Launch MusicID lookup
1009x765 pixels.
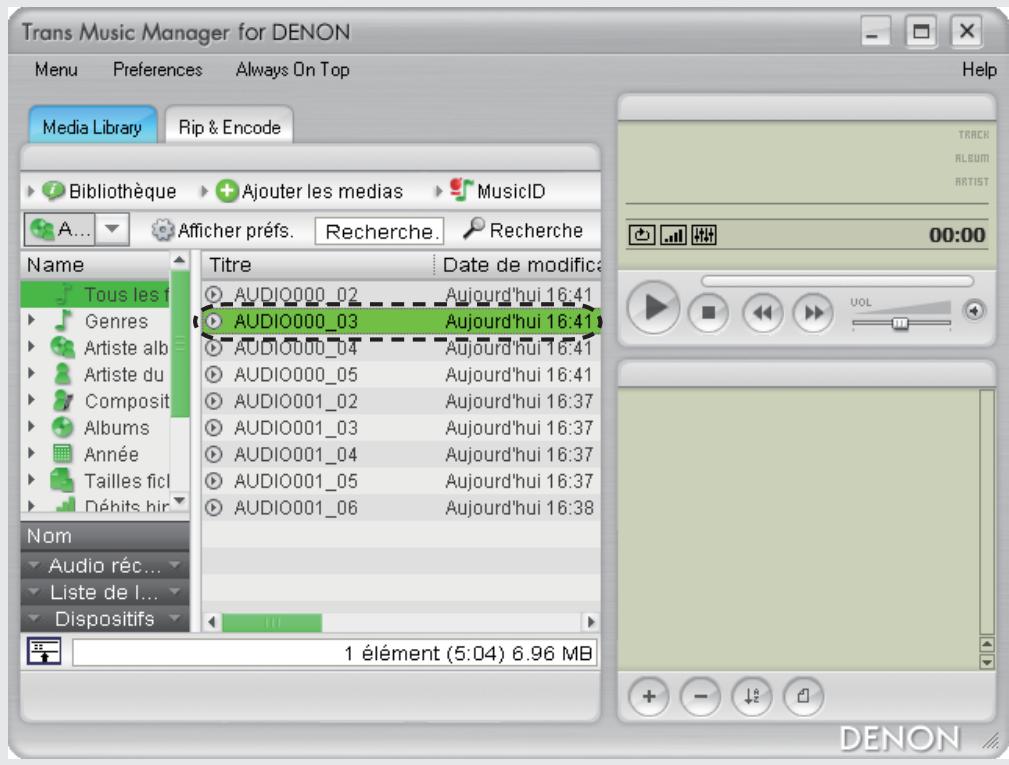point(497,190)
